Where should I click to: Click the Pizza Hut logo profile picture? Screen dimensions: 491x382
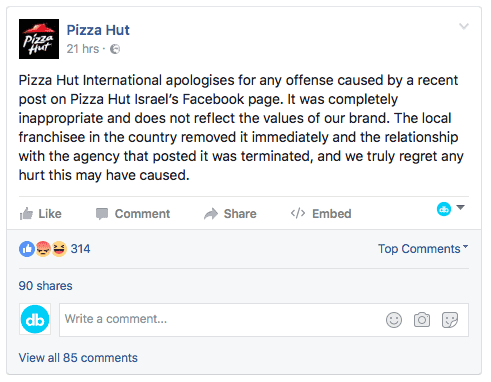pyautogui.click(x=39, y=39)
